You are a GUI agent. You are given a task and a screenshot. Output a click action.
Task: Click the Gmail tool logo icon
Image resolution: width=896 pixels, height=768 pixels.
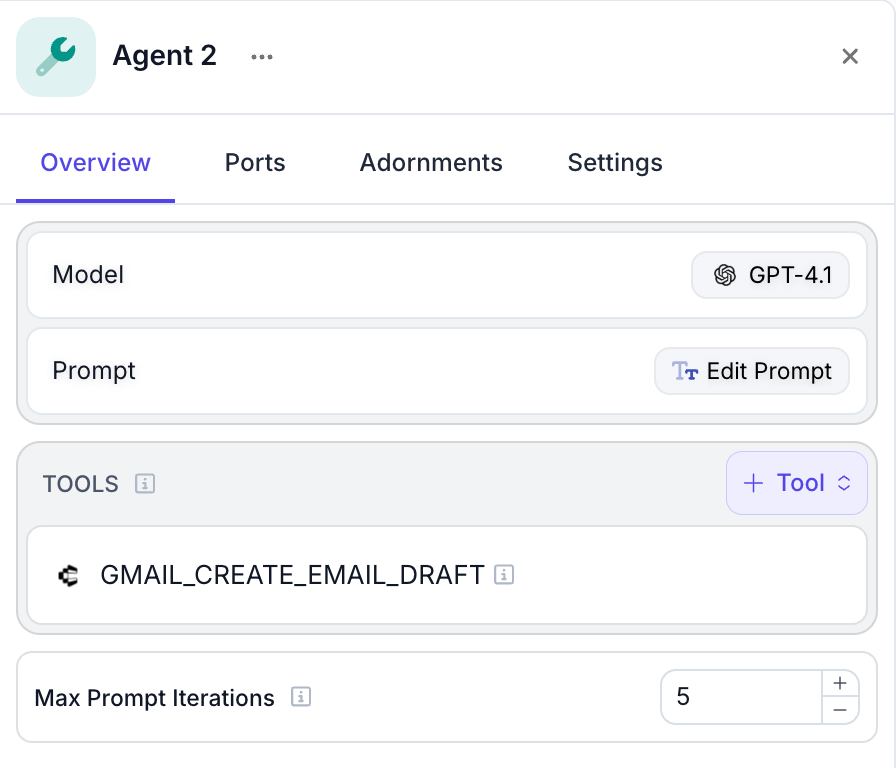[68, 575]
